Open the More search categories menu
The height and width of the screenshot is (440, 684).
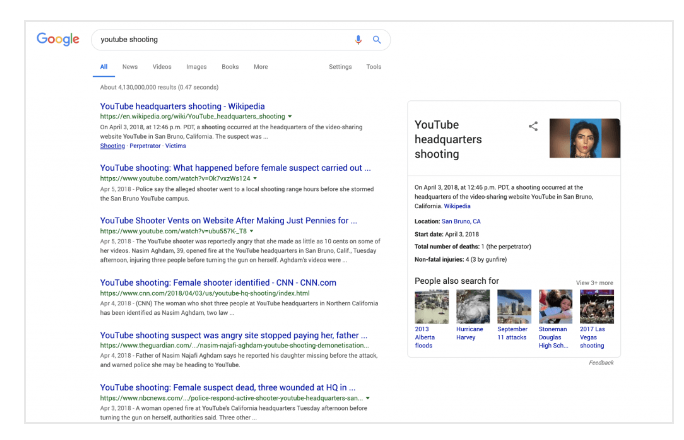(x=261, y=67)
